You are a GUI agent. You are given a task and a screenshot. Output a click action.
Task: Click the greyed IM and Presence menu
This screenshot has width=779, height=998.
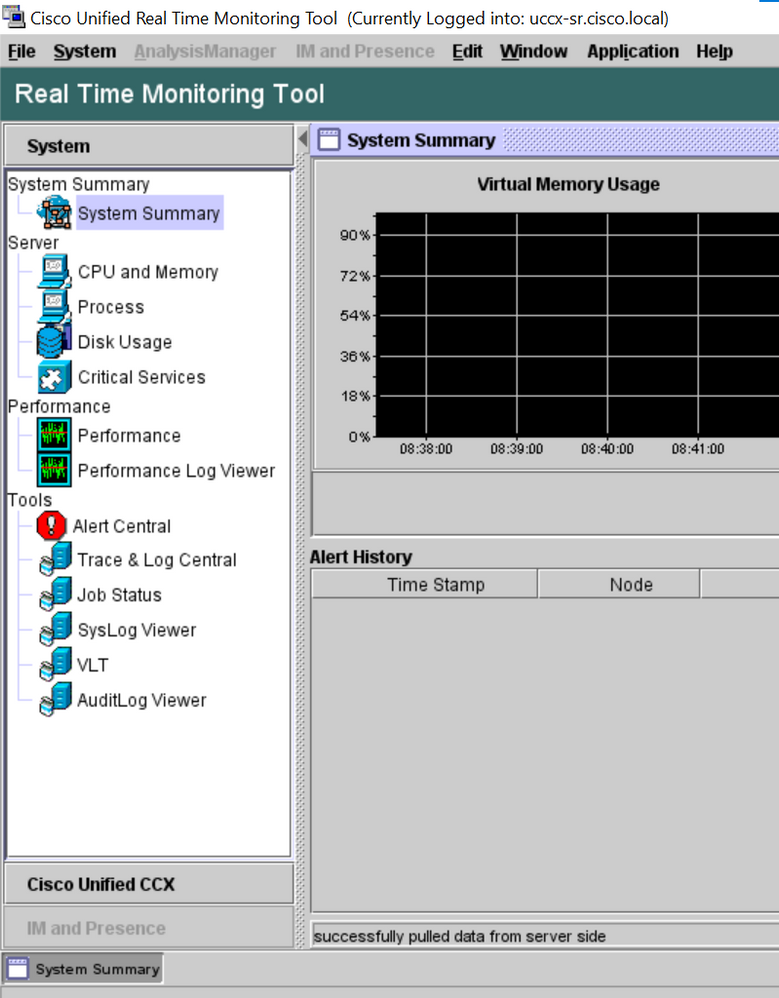(365, 52)
